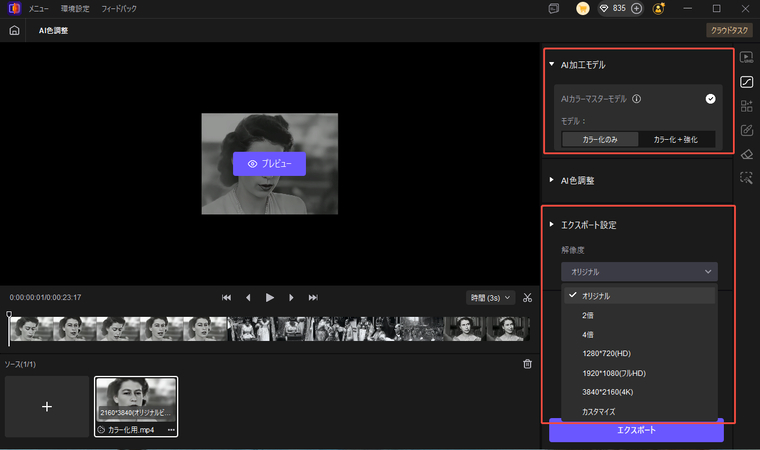Collapse the AI加工モデル section

tap(552, 64)
